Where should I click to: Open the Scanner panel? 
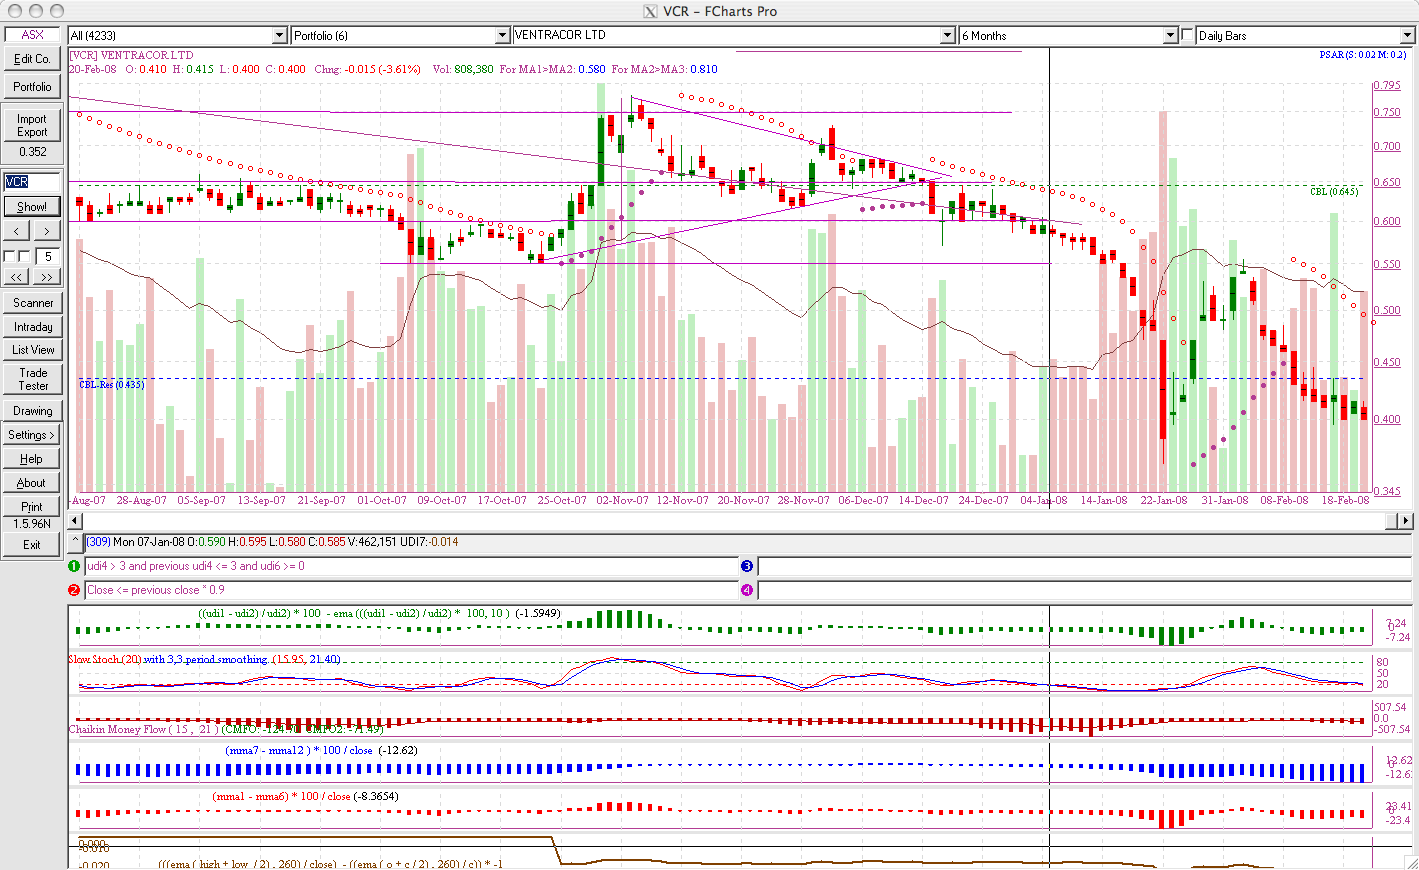pos(32,303)
